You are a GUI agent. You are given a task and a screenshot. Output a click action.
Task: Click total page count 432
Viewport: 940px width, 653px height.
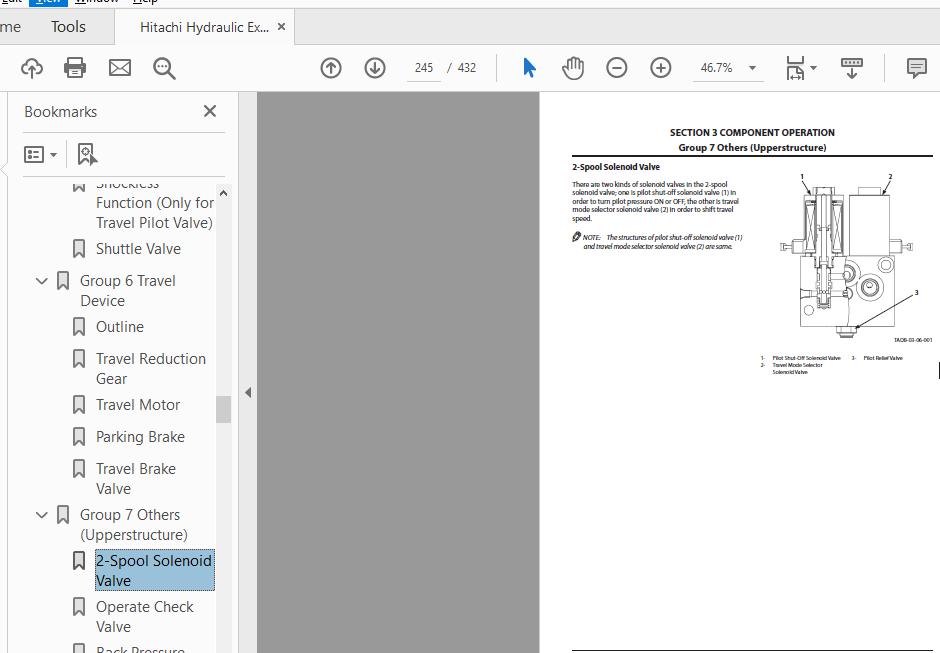click(467, 68)
